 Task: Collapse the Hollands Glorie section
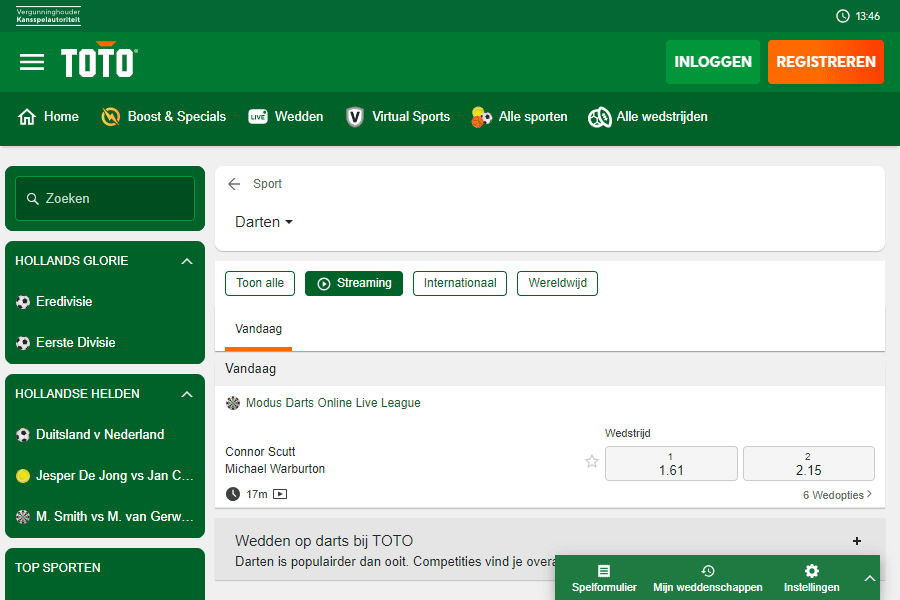point(187,261)
